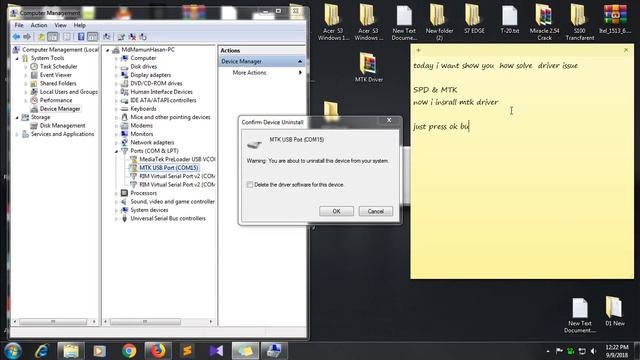The width and height of the screenshot is (640, 360).
Task: Click the volume icon in the system tray
Action: (x=593, y=351)
